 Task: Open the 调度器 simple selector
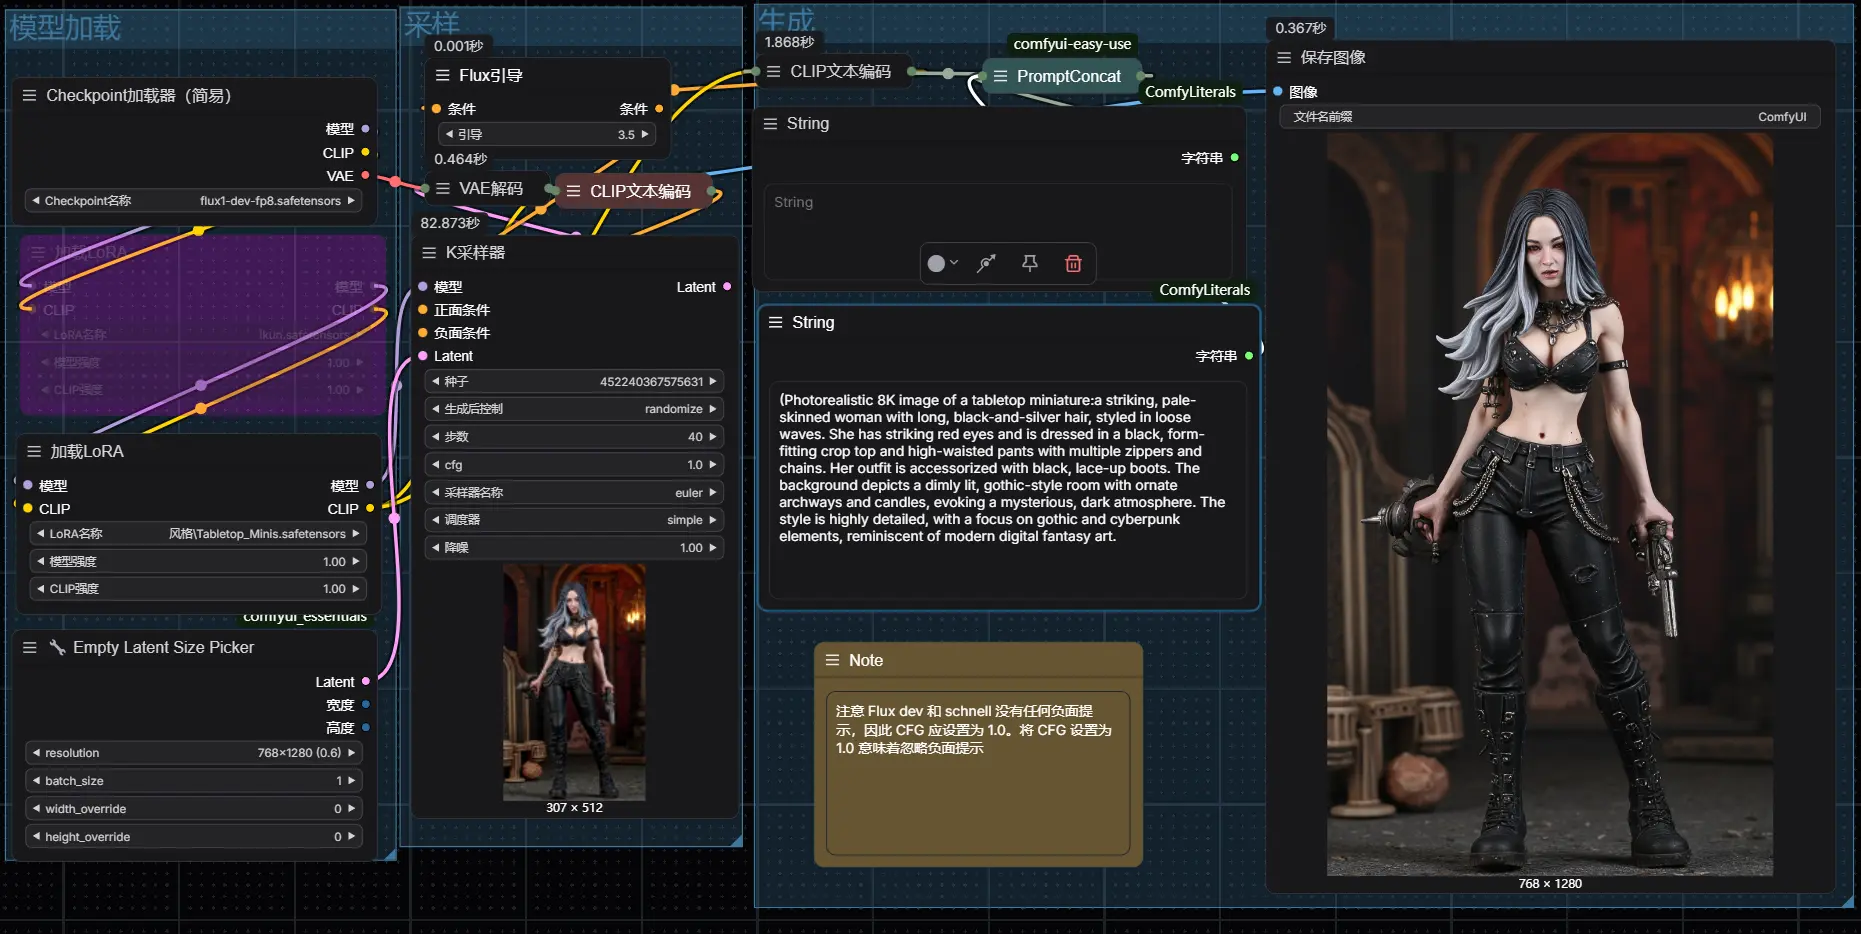click(574, 520)
